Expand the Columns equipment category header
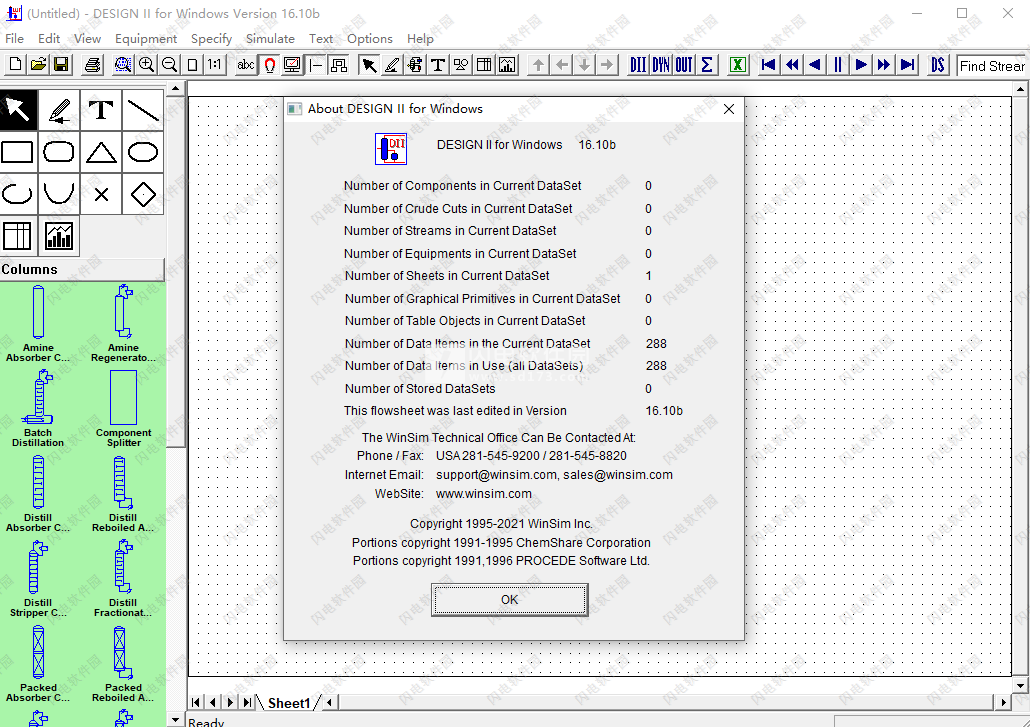Viewport: 1030px width, 727px height. [82, 269]
